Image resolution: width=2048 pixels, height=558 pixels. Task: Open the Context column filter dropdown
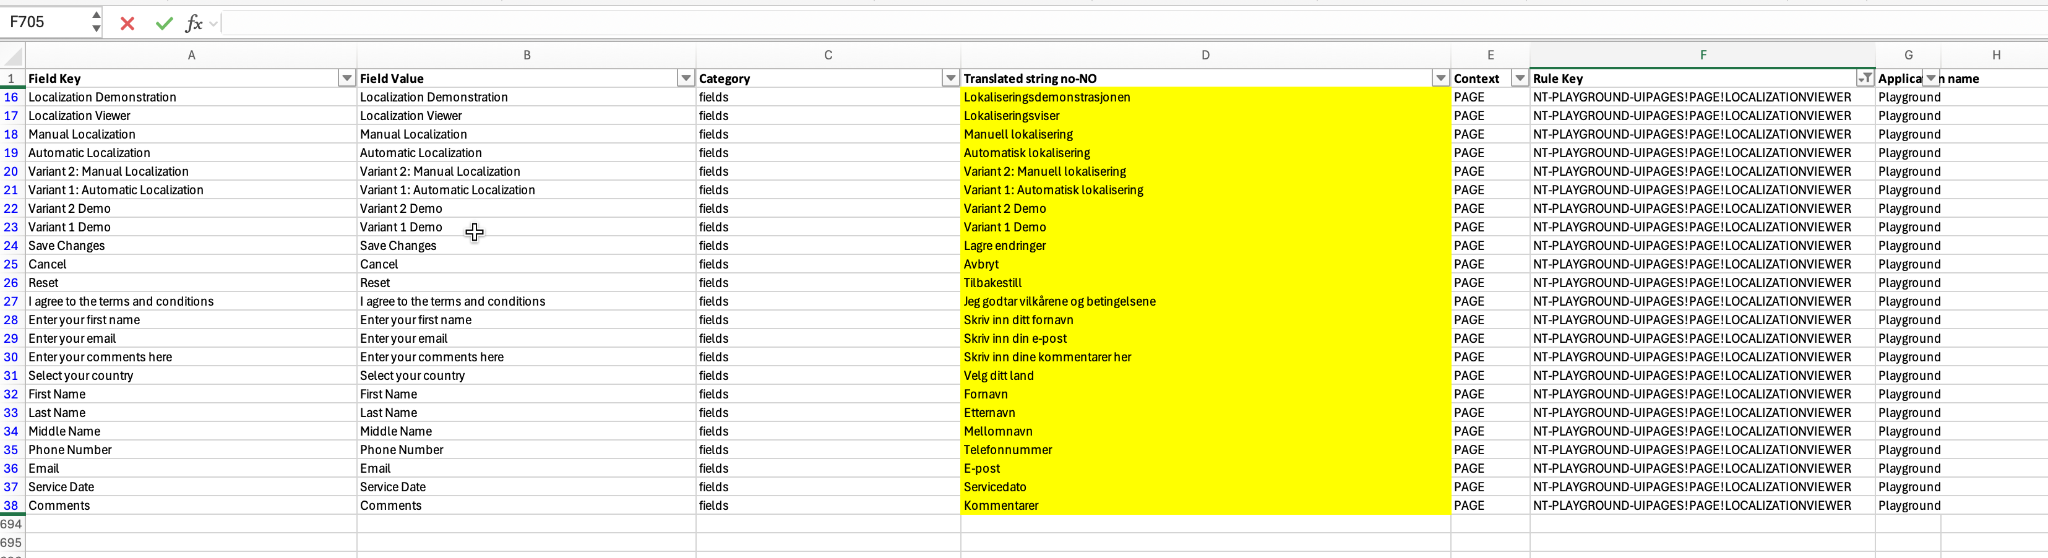(1519, 78)
